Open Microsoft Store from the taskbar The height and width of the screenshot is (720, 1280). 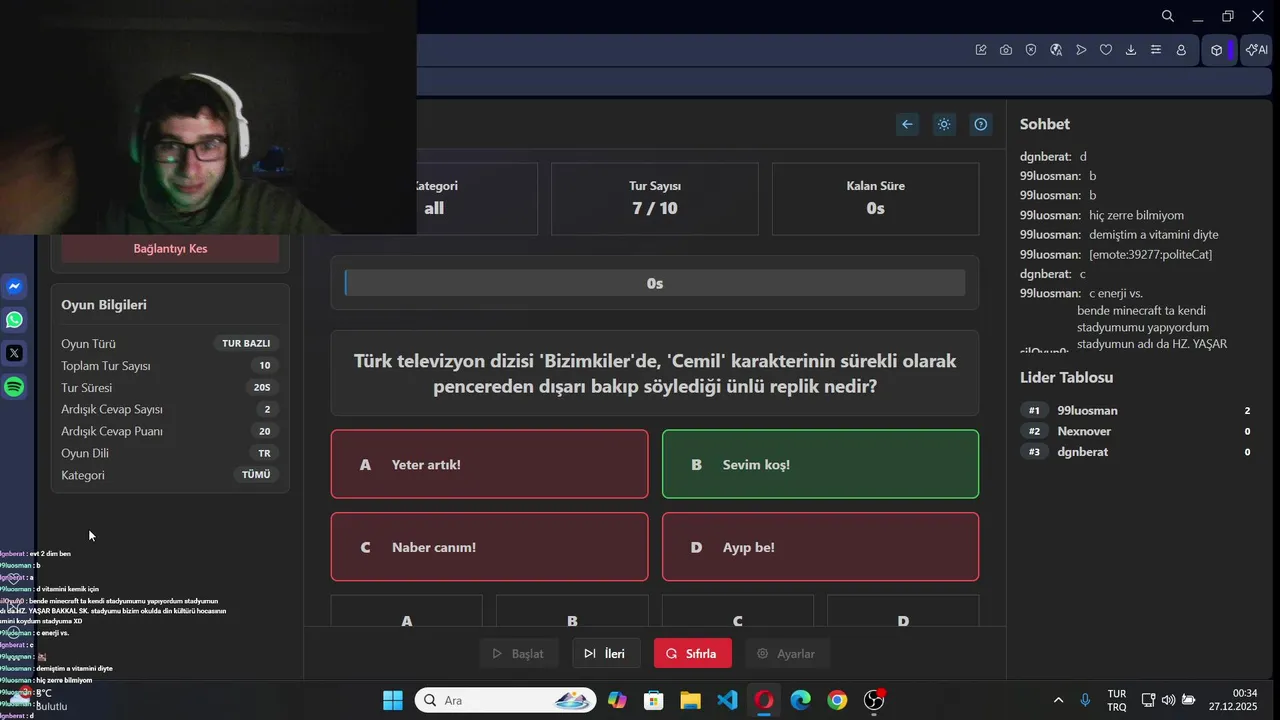[x=654, y=700]
